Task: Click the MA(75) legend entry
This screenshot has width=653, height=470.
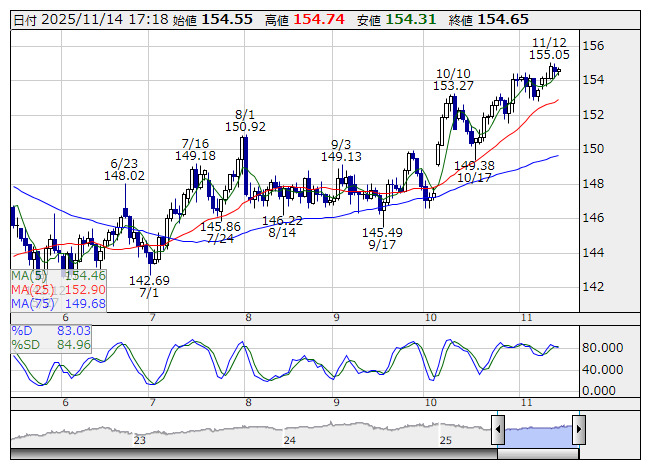Action: click(58, 303)
